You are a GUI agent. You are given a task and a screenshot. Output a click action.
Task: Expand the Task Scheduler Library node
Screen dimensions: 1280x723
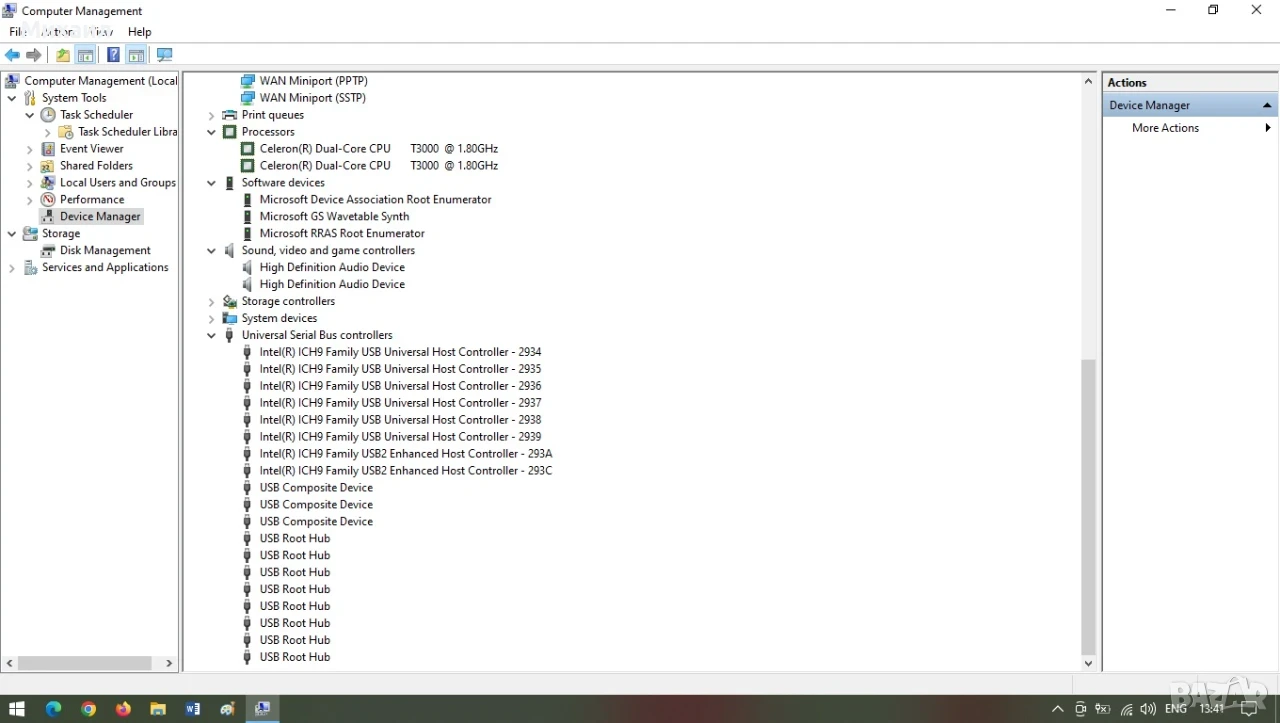point(48,132)
